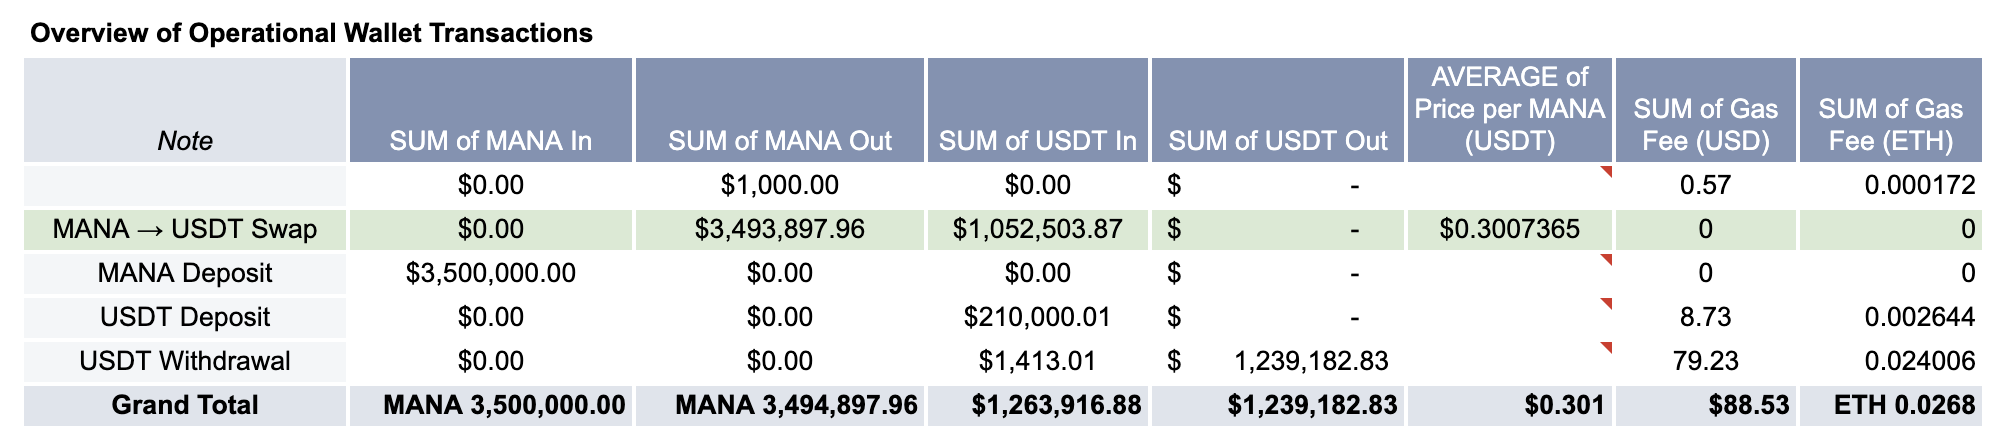Viewport: 2006px width, 446px height.
Task: Click the "Overview of Operational Wallet Transactions" title
Action: (311, 33)
